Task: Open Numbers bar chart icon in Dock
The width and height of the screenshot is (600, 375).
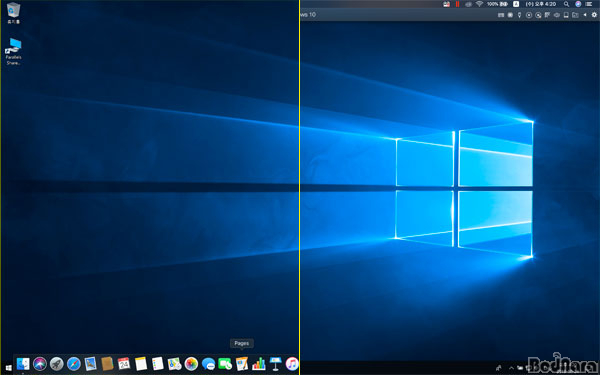Action: (259, 364)
